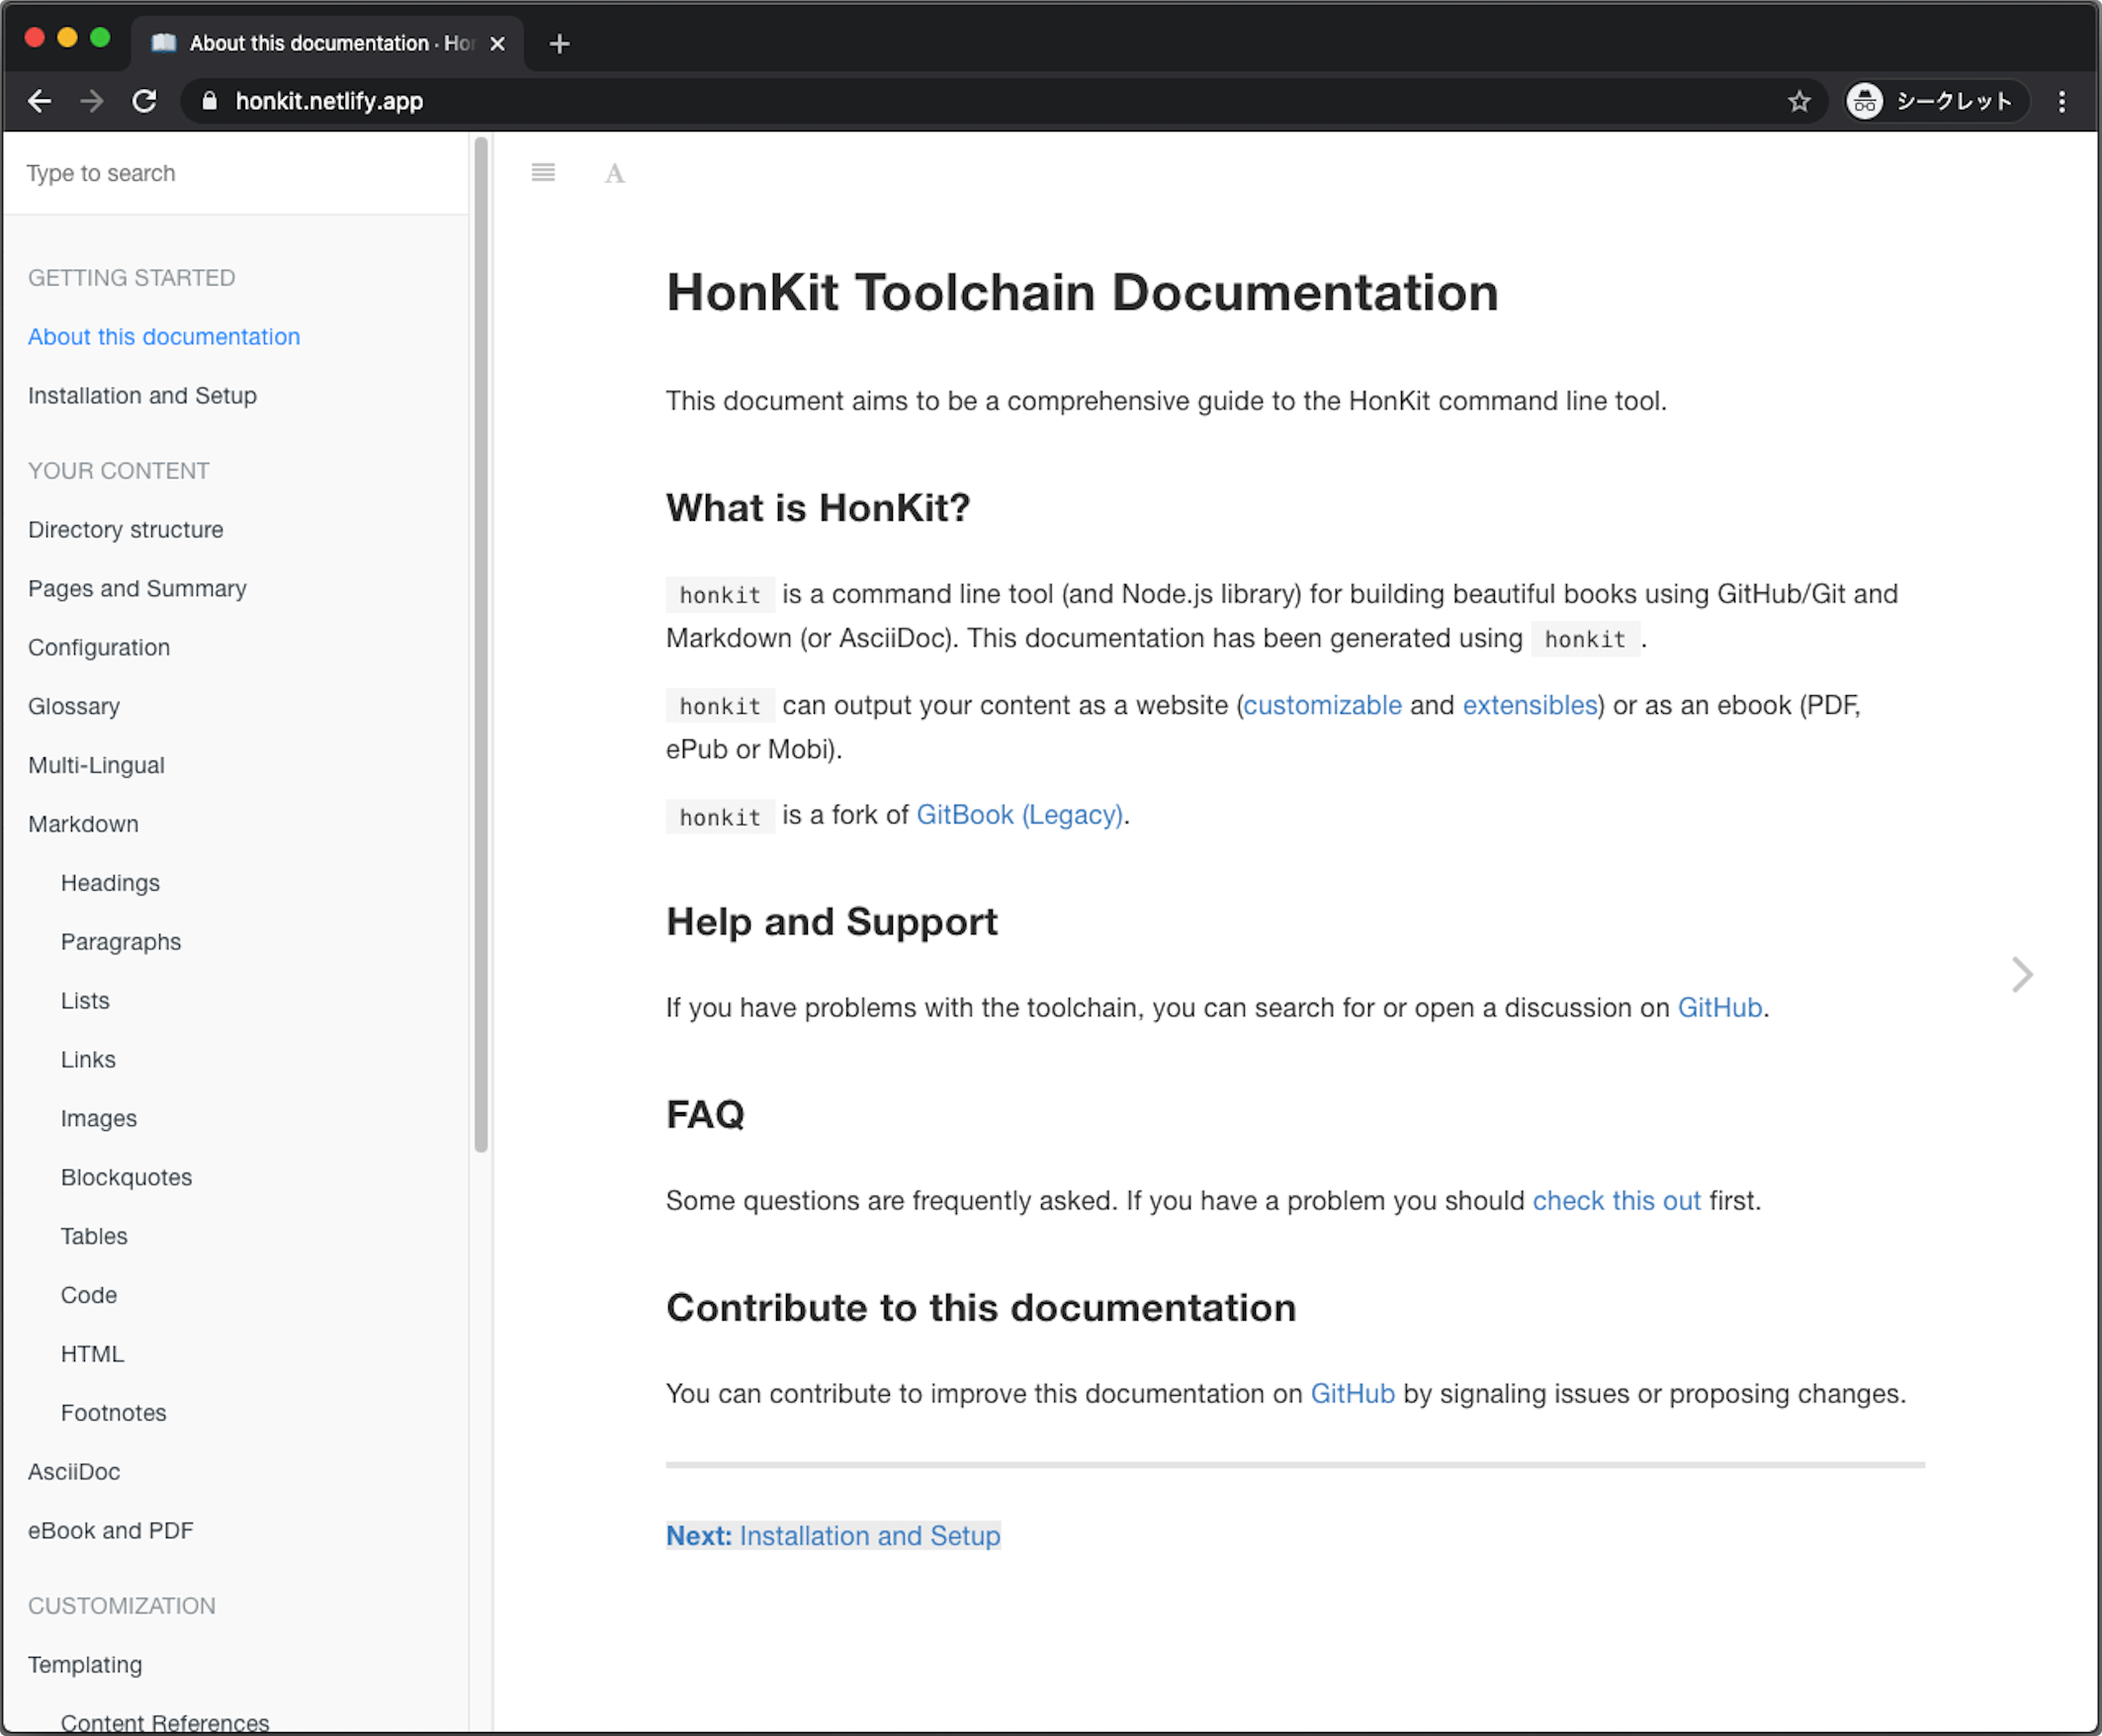Viewport: 2102px width, 1736px height.
Task: Open the font settings menu
Action: pos(615,174)
